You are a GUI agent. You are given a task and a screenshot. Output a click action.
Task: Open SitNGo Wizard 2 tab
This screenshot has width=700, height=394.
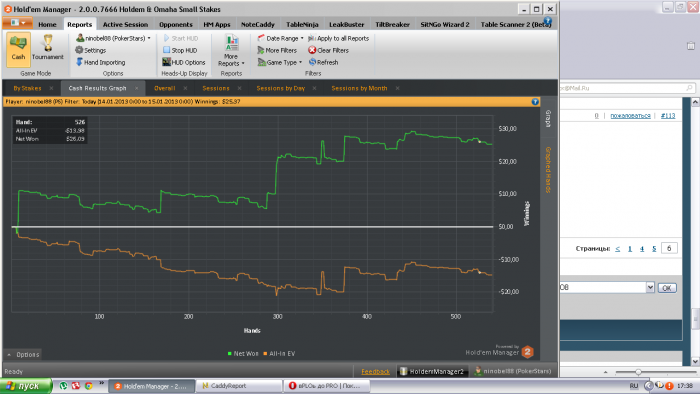pos(445,25)
